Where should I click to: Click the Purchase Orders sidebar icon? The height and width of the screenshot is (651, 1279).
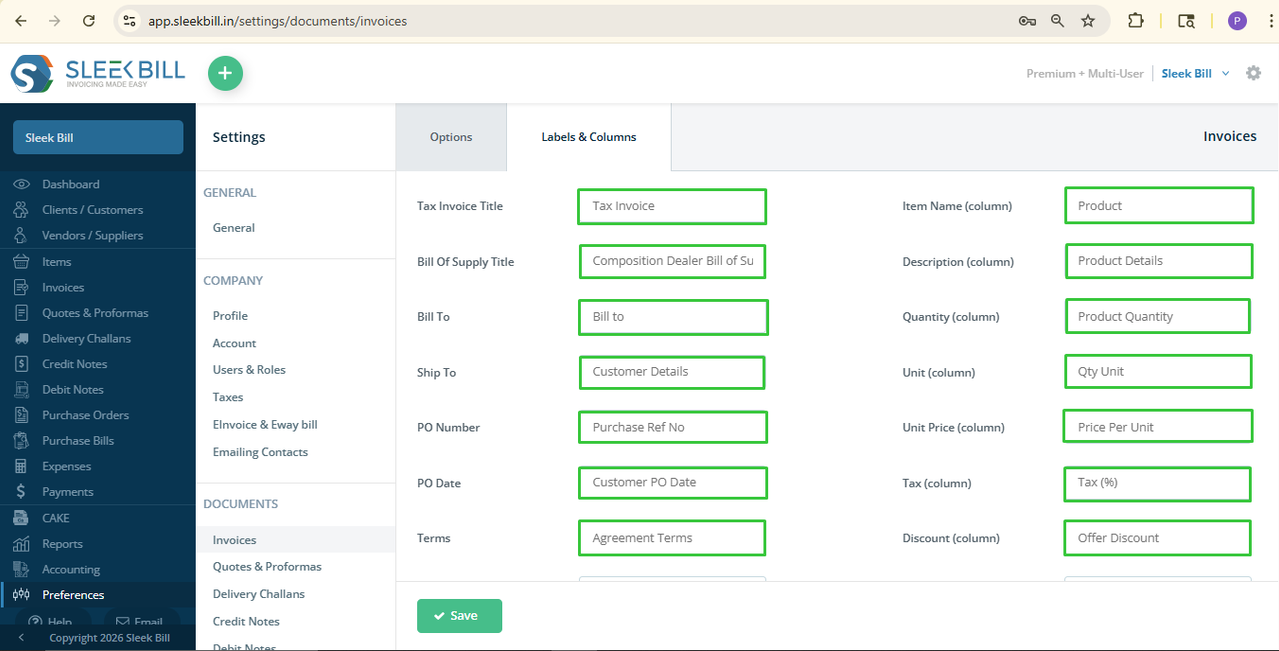click(x=21, y=415)
